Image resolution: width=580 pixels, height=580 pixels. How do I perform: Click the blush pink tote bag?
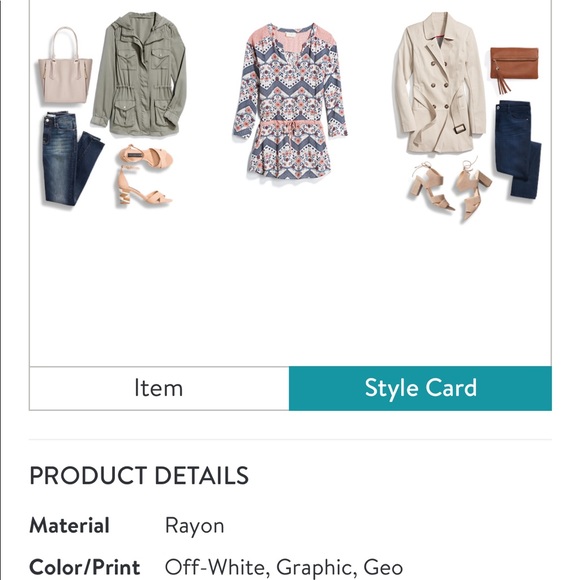(x=65, y=66)
